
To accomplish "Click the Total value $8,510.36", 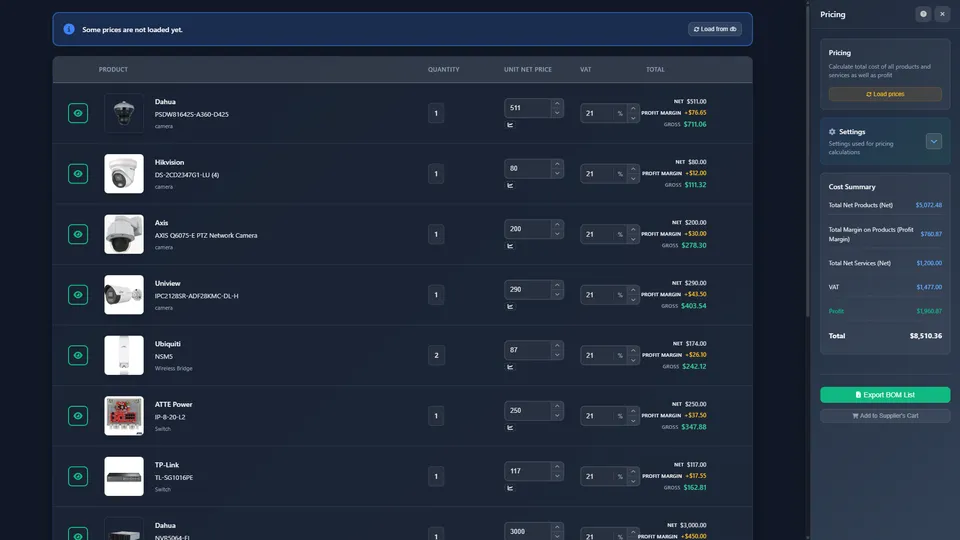I will pyautogui.click(x=926, y=336).
